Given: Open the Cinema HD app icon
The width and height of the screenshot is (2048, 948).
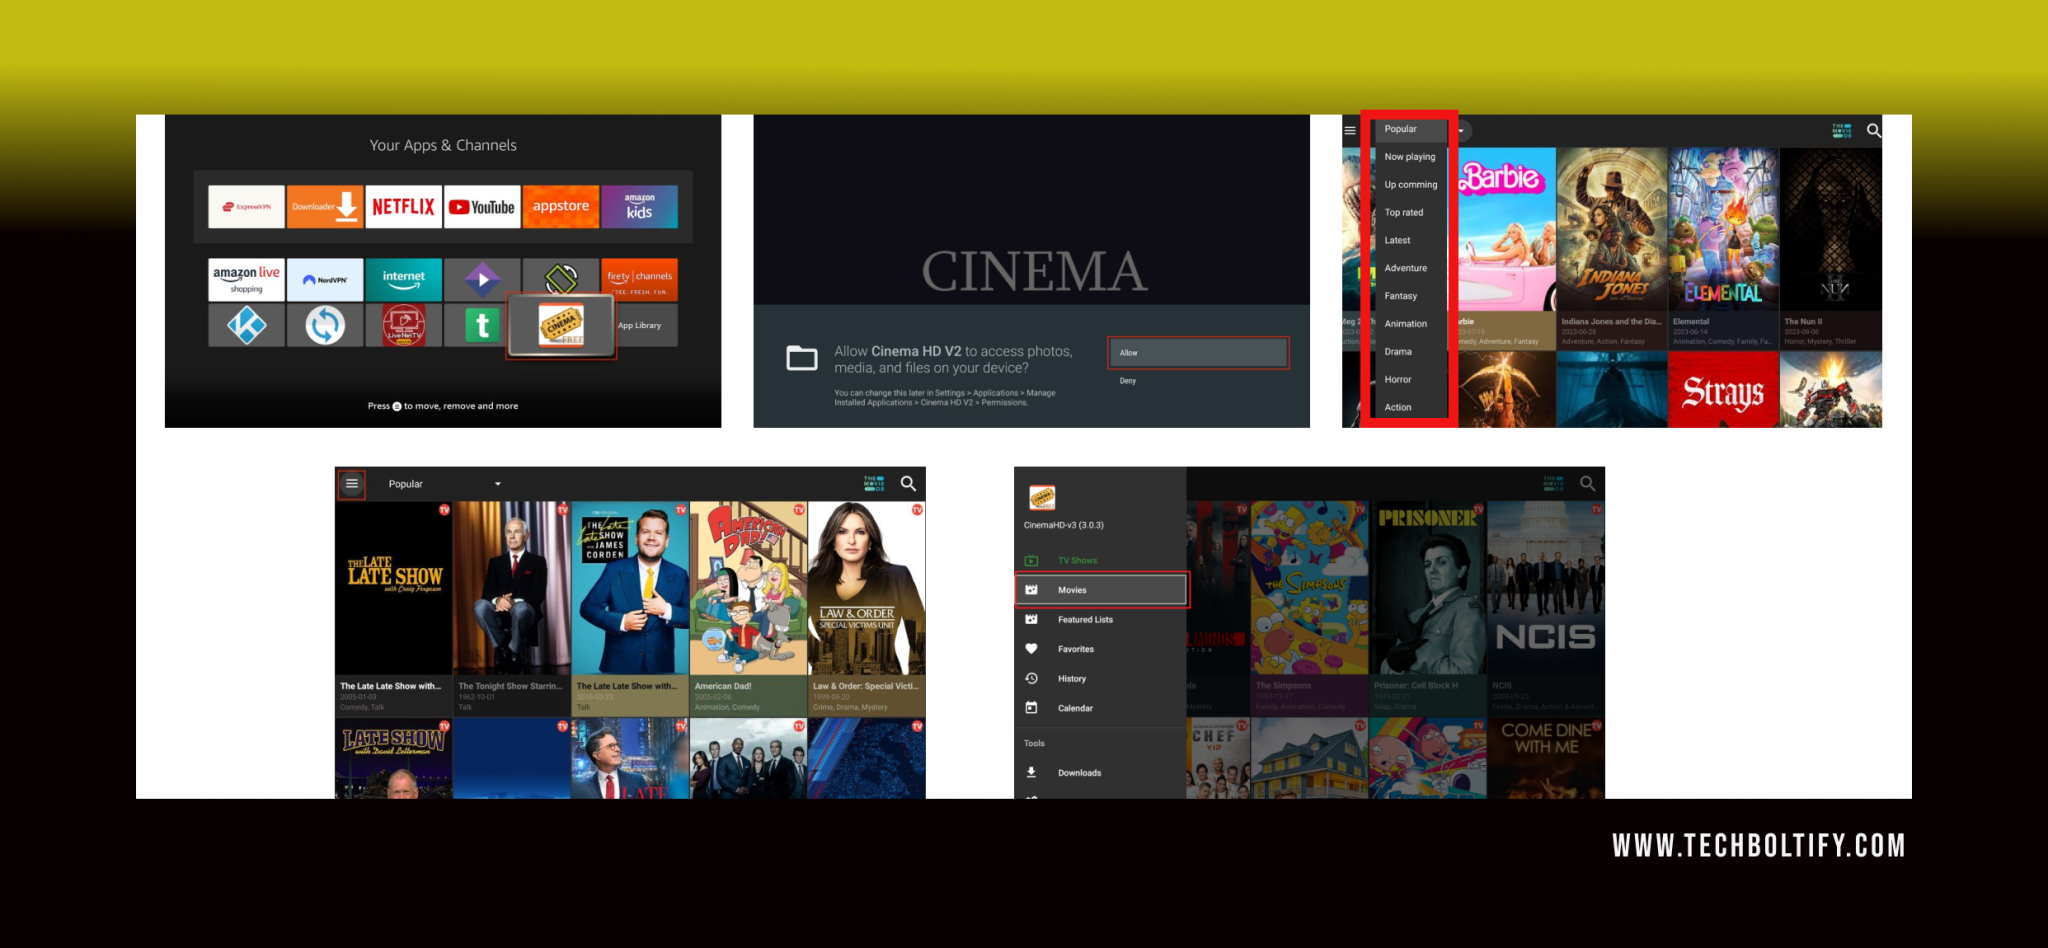Looking at the screenshot, I should point(560,325).
